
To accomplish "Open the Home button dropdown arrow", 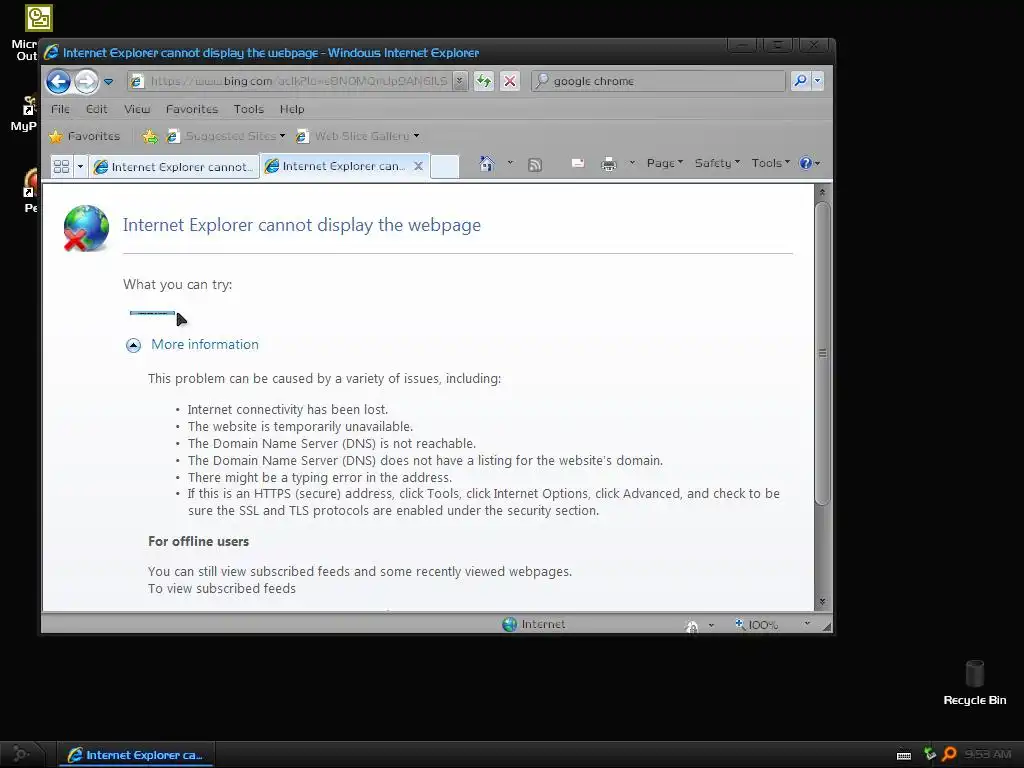I will click(511, 163).
